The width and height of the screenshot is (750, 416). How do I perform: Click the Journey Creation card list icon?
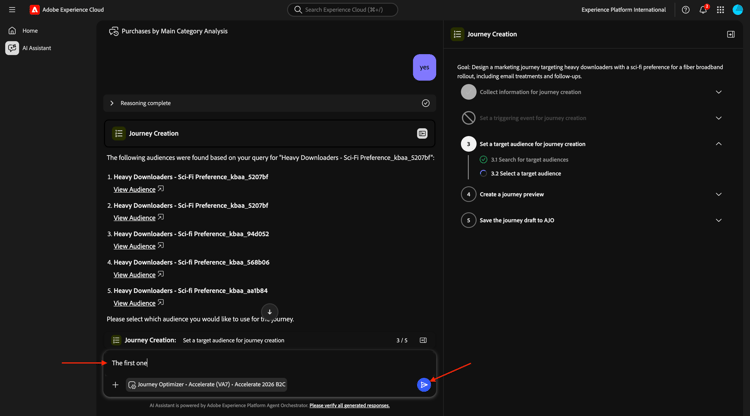click(119, 133)
